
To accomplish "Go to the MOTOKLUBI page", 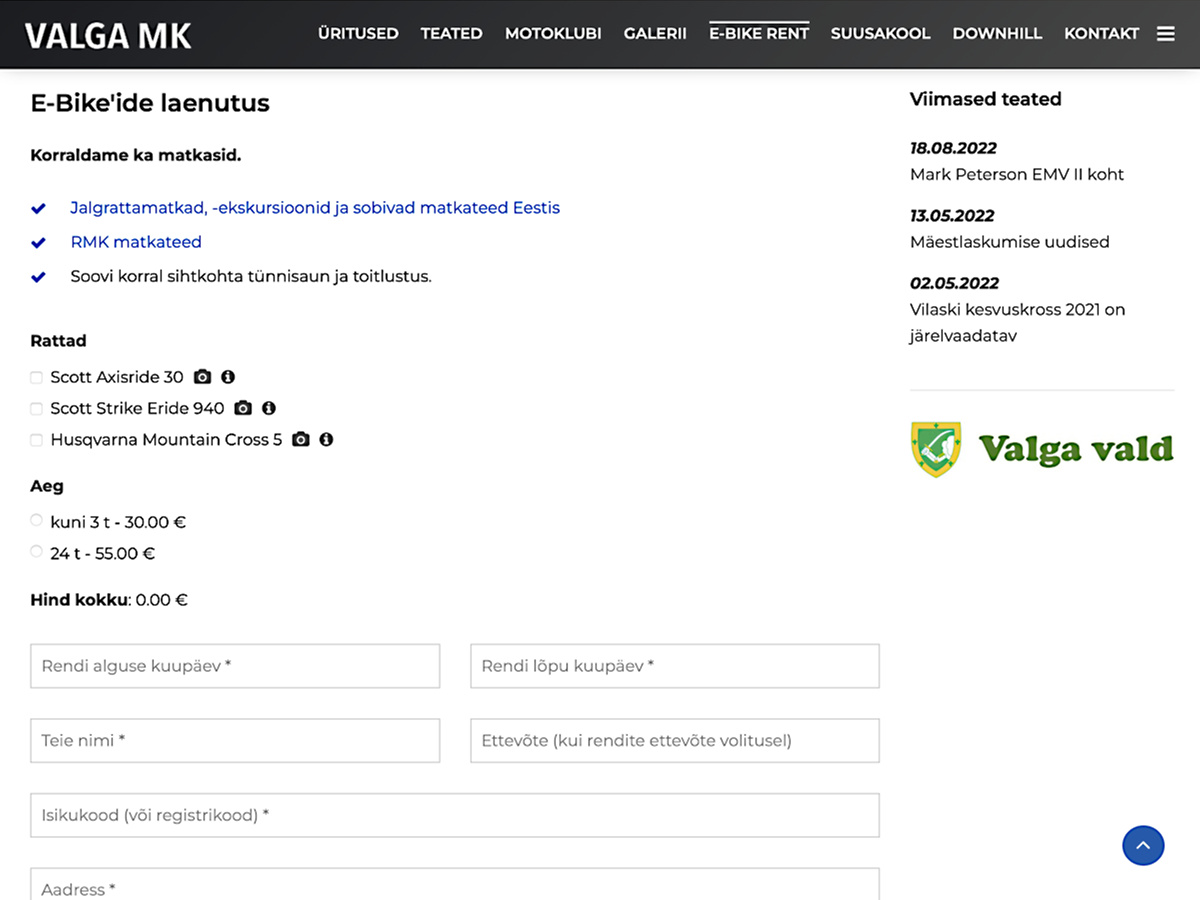I will pyautogui.click(x=553, y=34).
